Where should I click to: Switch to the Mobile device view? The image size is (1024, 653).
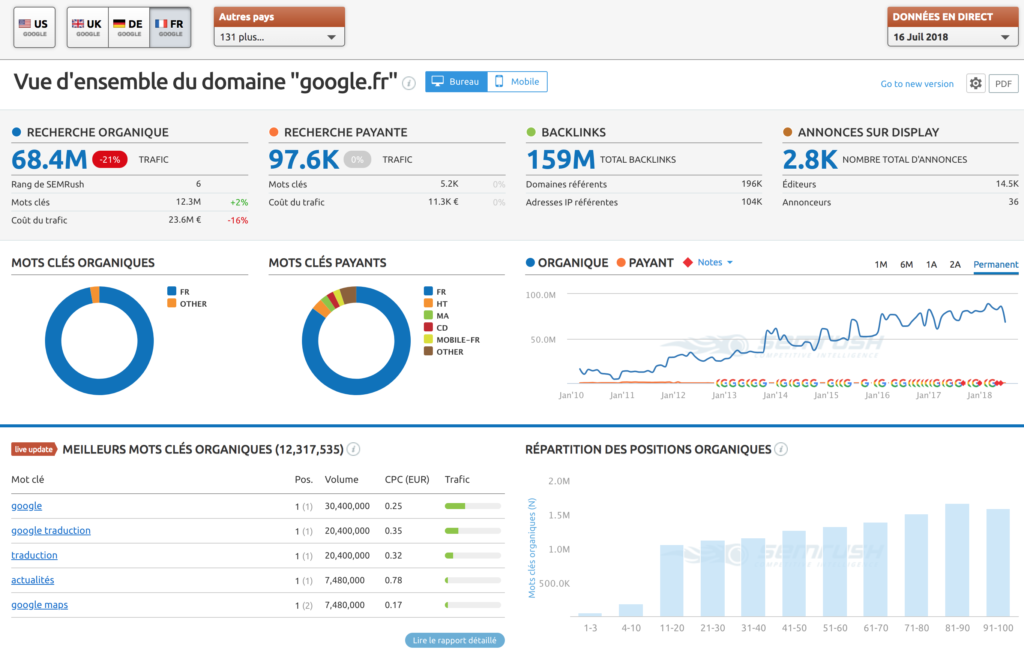pyautogui.click(x=517, y=82)
